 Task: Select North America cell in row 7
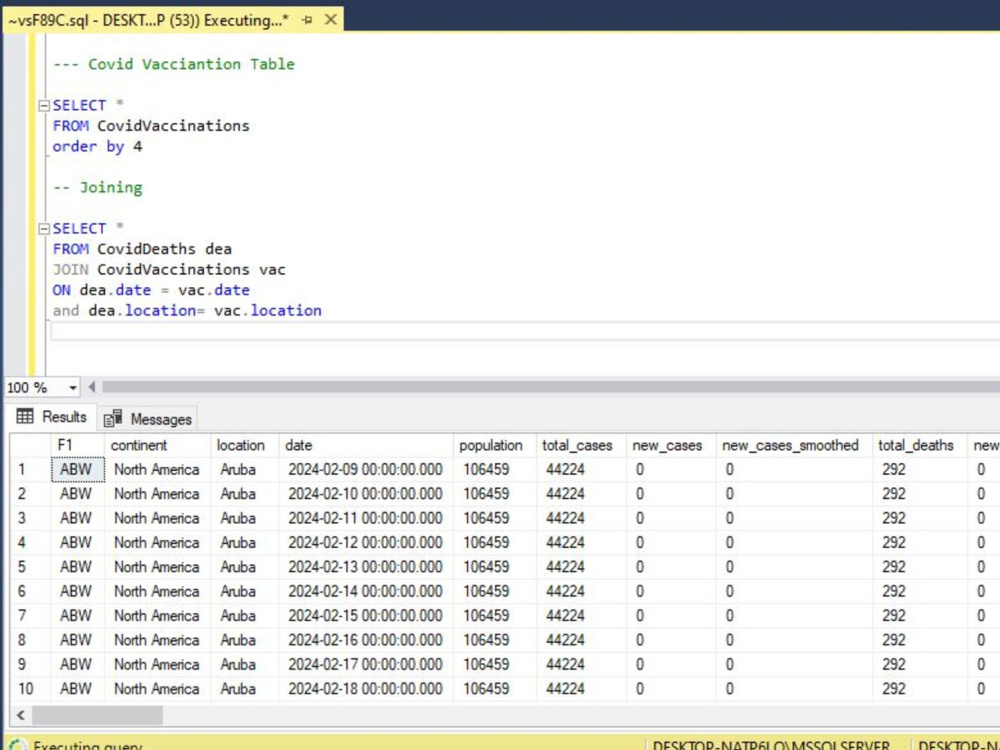tap(158, 615)
